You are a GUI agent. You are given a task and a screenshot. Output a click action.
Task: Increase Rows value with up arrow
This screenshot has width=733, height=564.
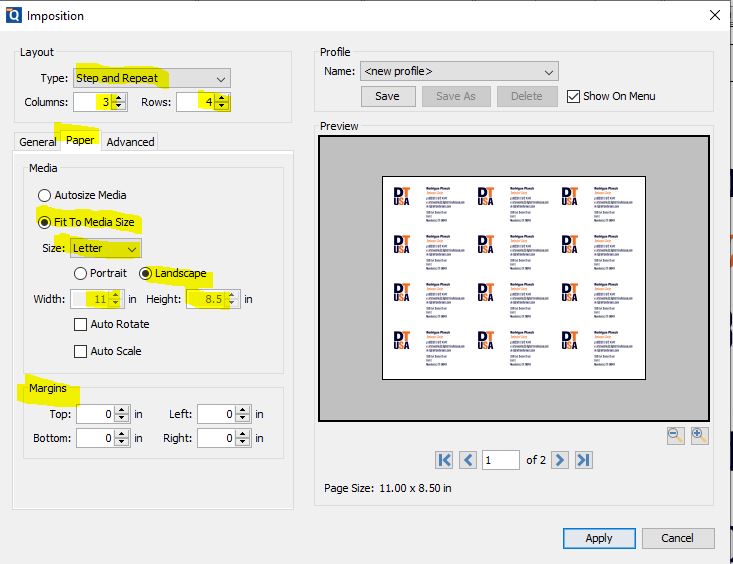[x=223, y=98]
